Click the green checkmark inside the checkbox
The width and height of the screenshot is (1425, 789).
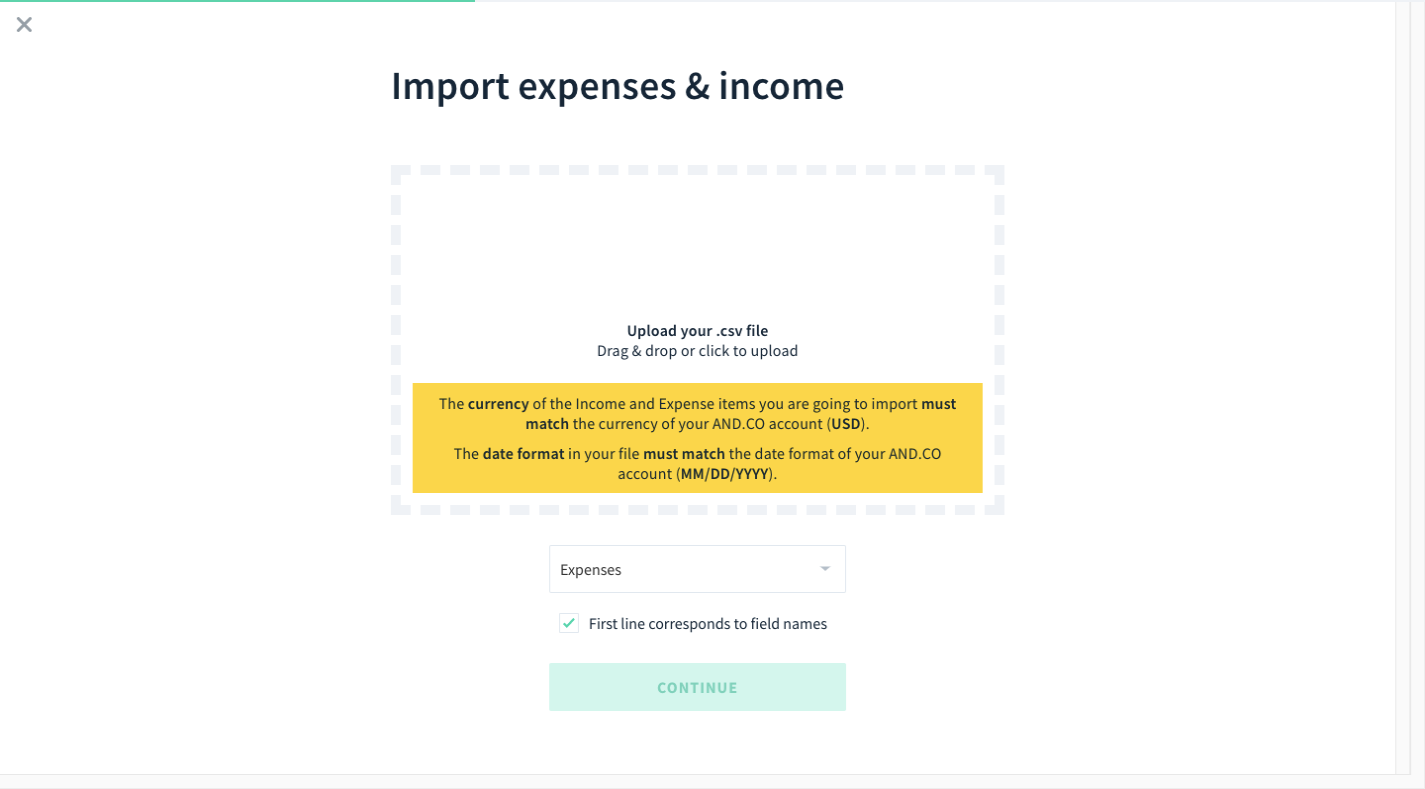[x=569, y=623]
